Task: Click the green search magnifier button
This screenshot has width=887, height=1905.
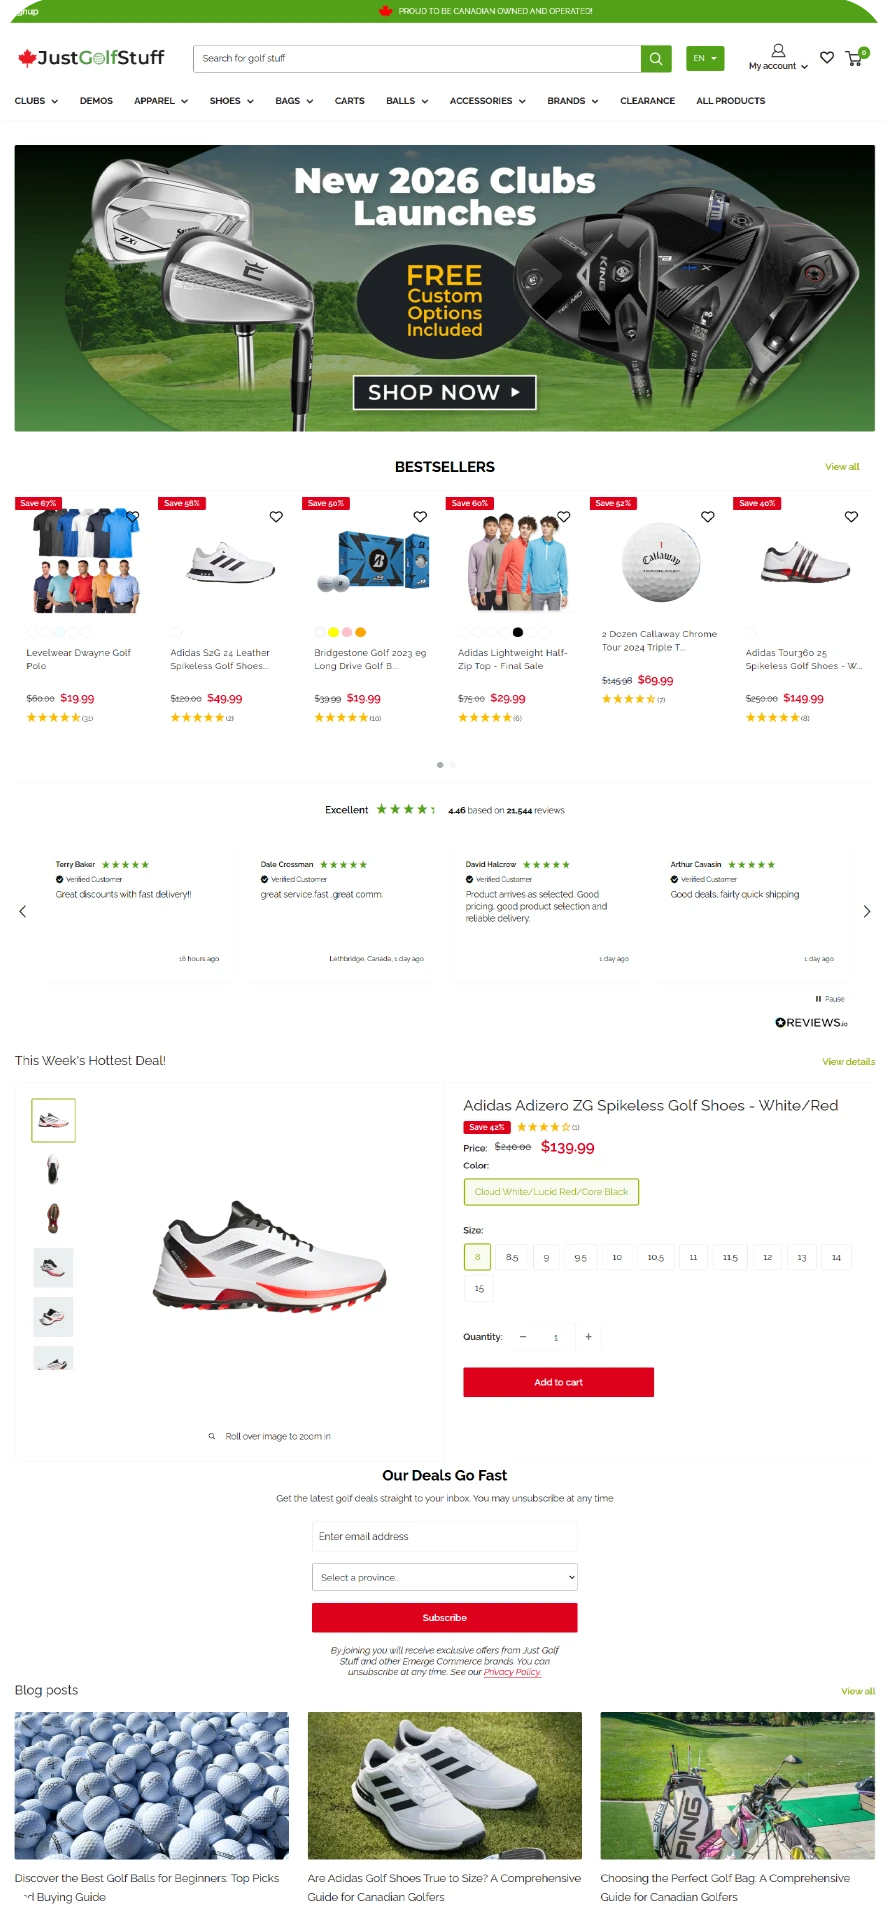Action: (x=655, y=58)
